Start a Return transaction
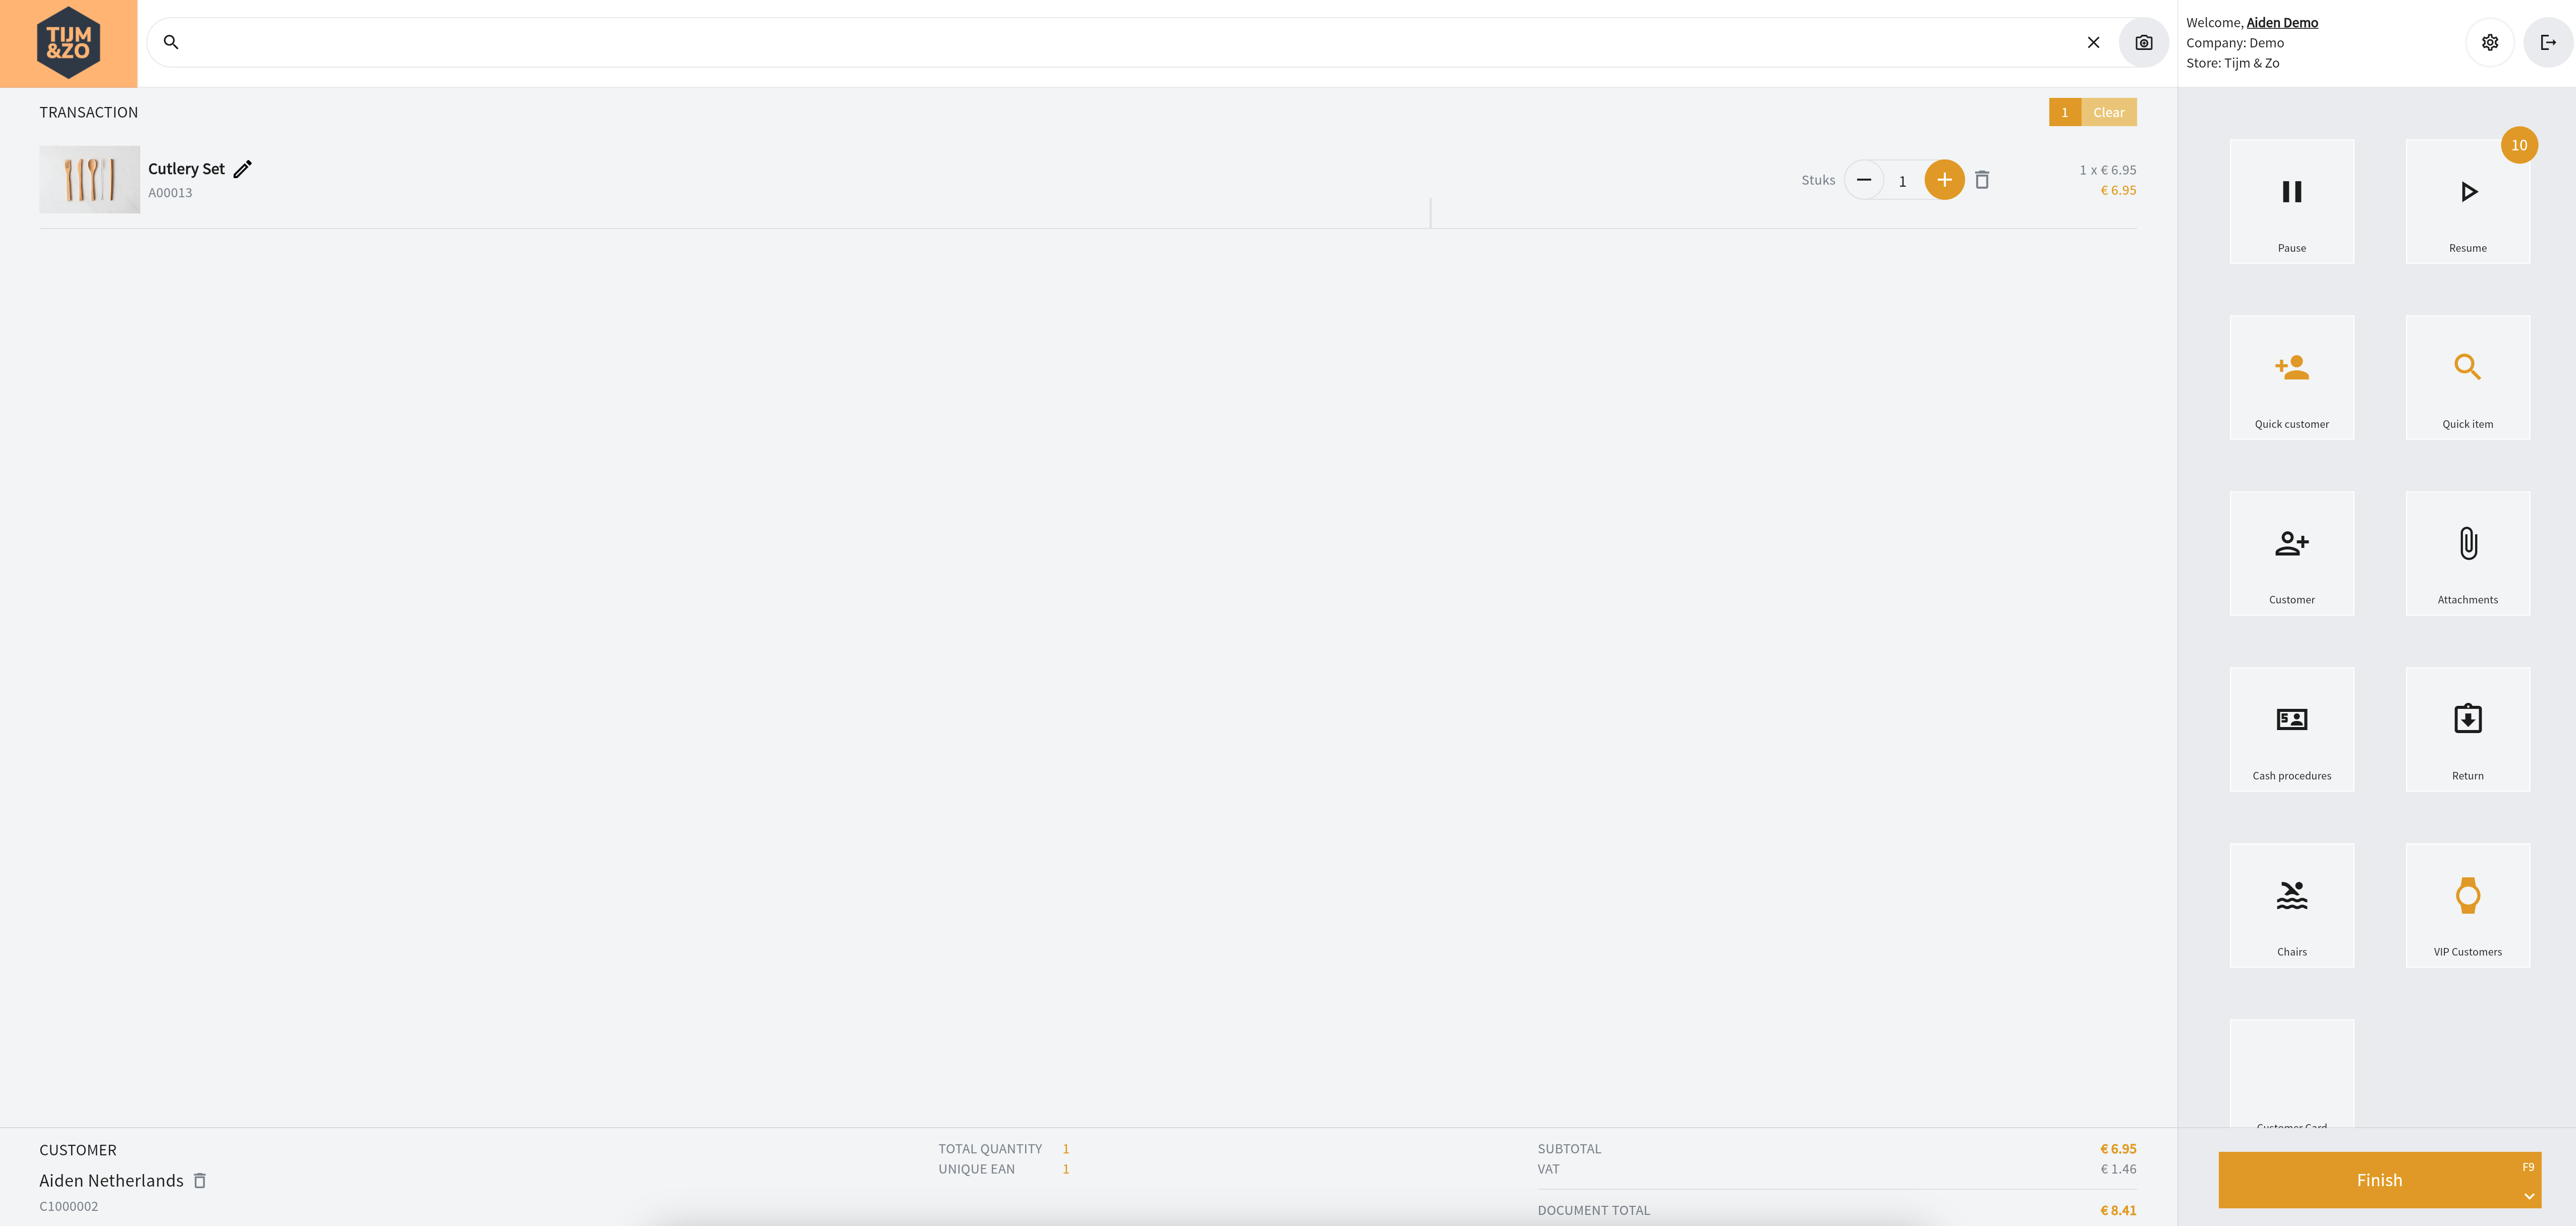The height and width of the screenshot is (1226, 2576). coord(2467,730)
